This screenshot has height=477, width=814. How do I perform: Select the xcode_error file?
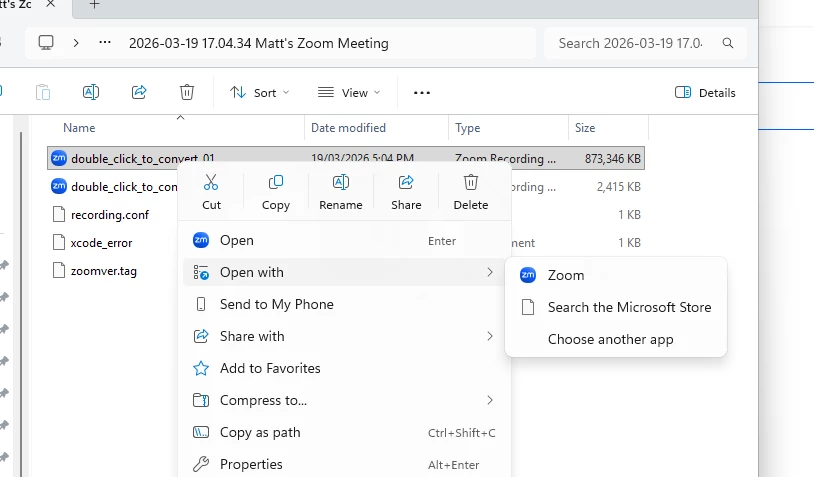tap(101, 243)
